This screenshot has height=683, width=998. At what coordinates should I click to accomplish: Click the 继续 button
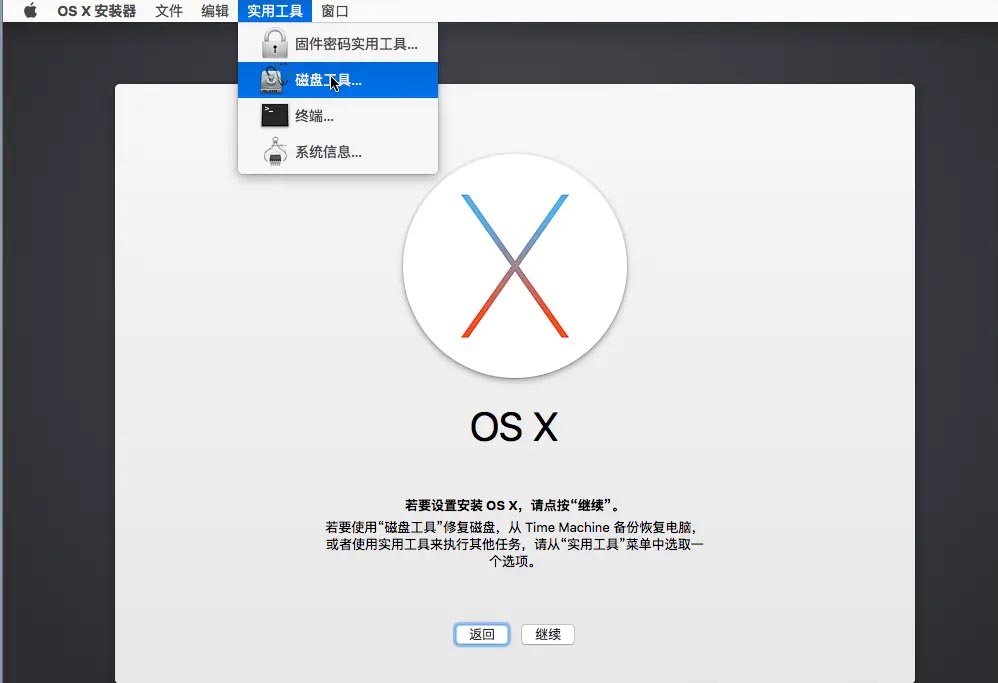[548, 634]
